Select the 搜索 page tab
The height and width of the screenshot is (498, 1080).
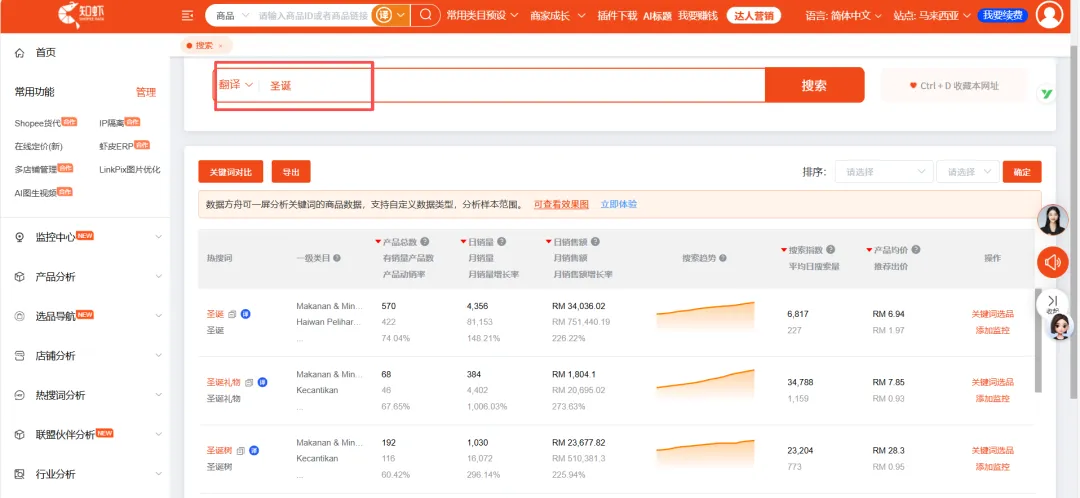(x=205, y=45)
